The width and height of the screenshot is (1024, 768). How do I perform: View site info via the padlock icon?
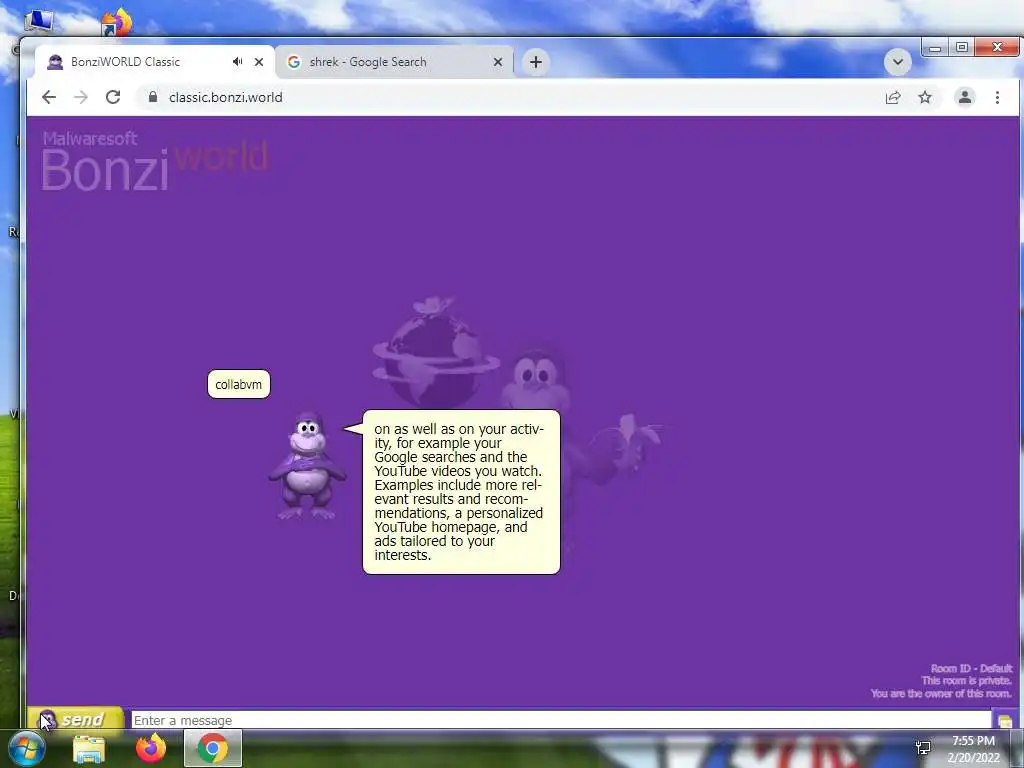[153, 97]
